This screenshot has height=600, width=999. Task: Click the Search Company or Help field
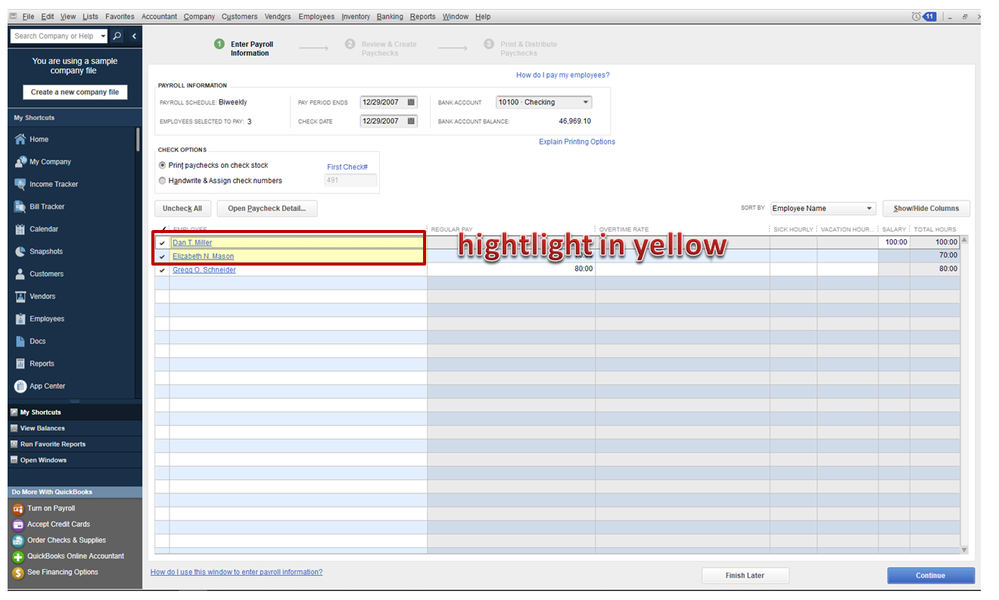click(x=54, y=36)
